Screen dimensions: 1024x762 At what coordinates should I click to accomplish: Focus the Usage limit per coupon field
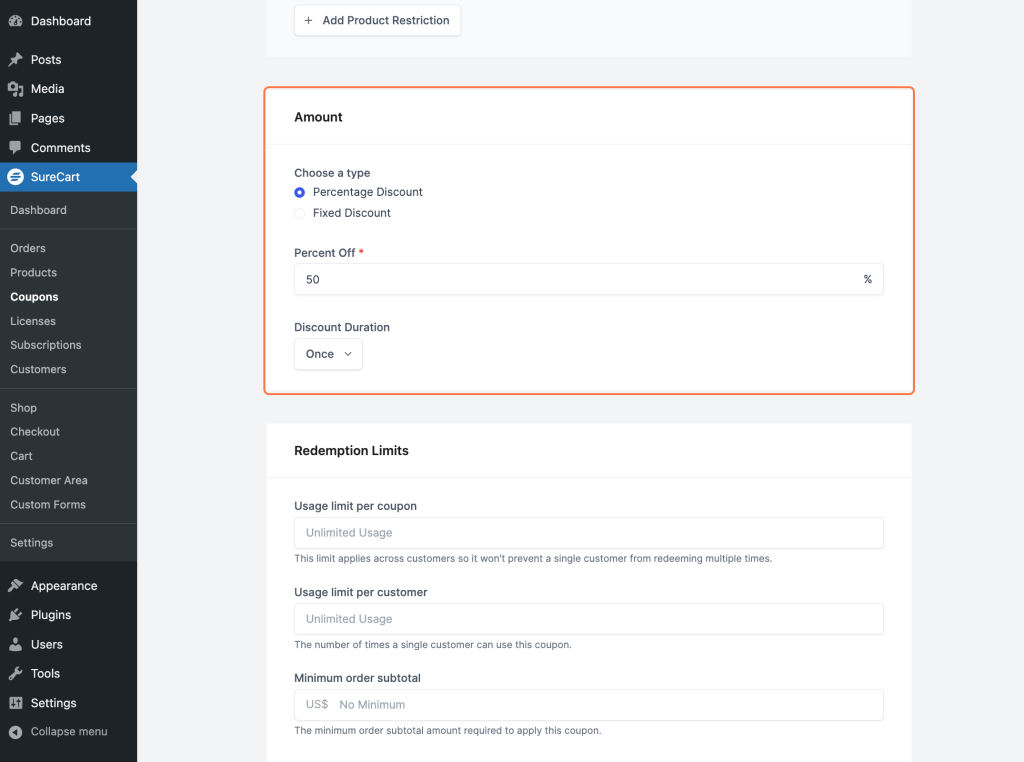[588, 533]
